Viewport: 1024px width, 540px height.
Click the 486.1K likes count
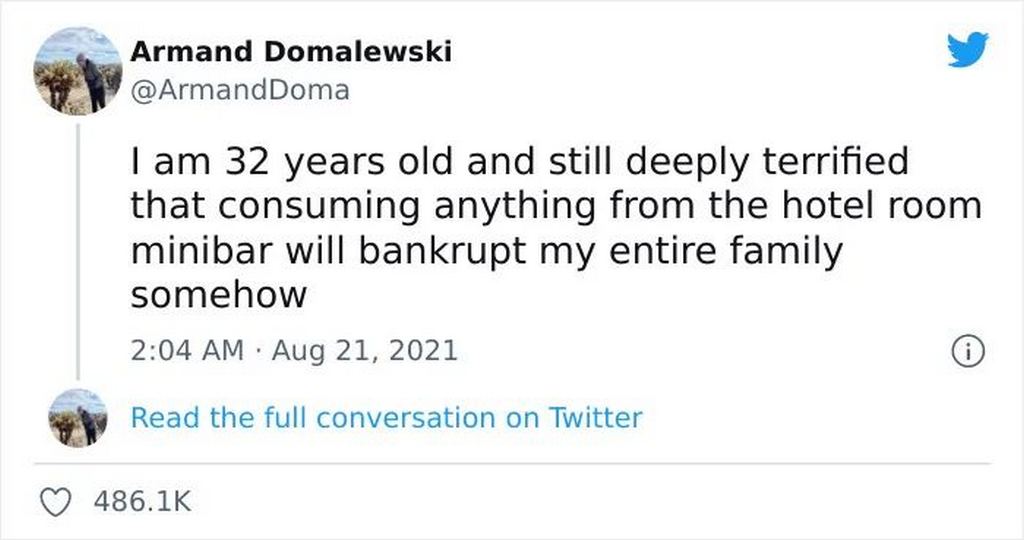[x=141, y=503]
